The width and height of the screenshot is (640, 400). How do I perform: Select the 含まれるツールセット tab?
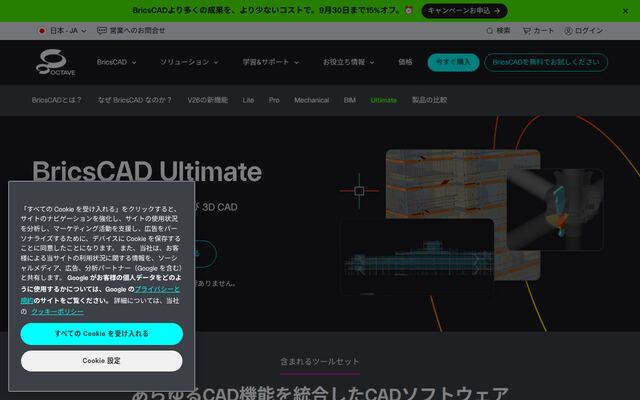[x=320, y=362]
